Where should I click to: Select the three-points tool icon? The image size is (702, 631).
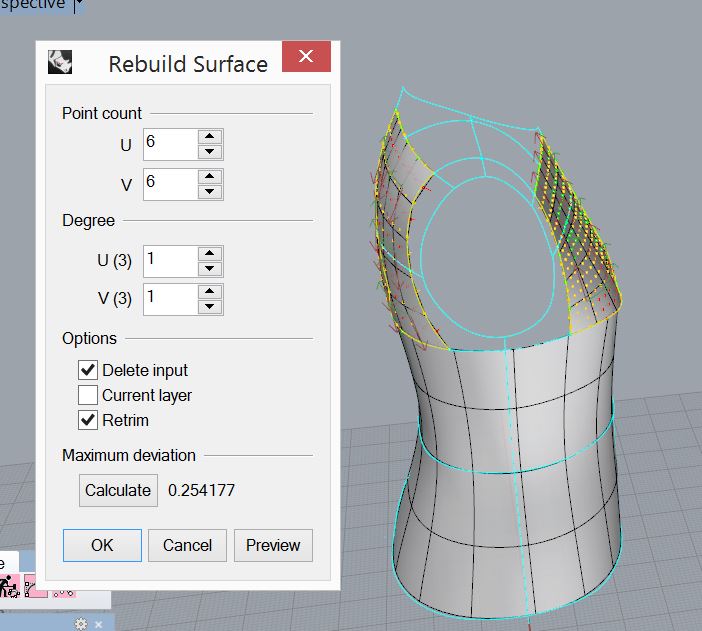pos(64,593)
